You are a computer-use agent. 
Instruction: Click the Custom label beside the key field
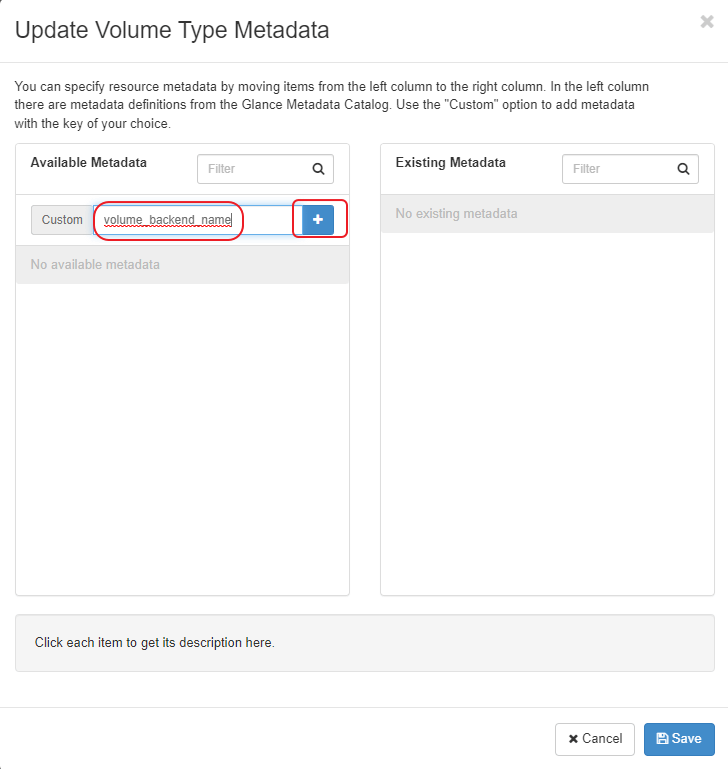tap(62, 220)
